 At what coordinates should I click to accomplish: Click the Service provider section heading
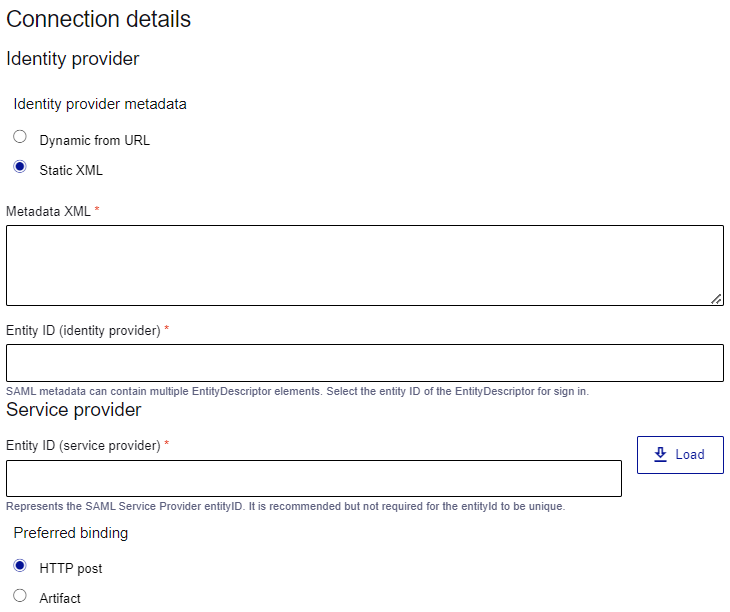pyautogui.click(x=74, y=410)
